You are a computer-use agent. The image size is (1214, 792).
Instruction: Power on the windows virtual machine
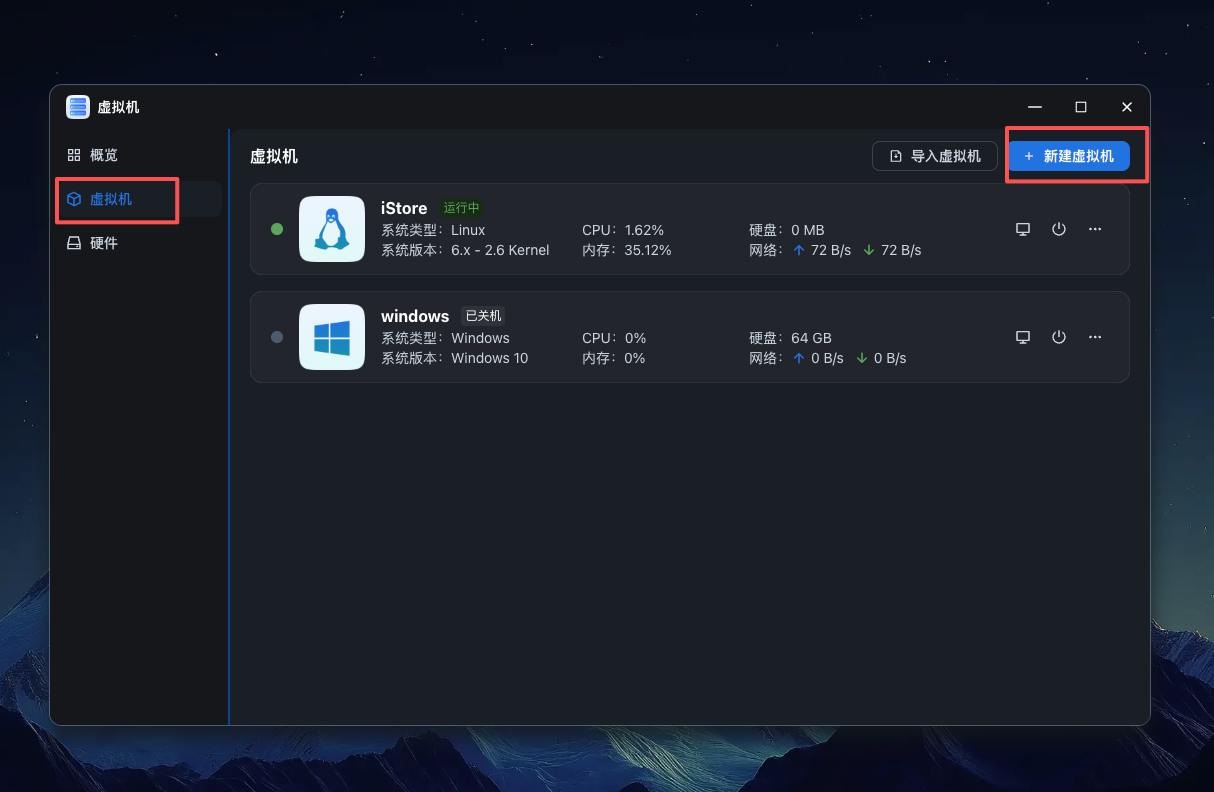(1059, 337)
